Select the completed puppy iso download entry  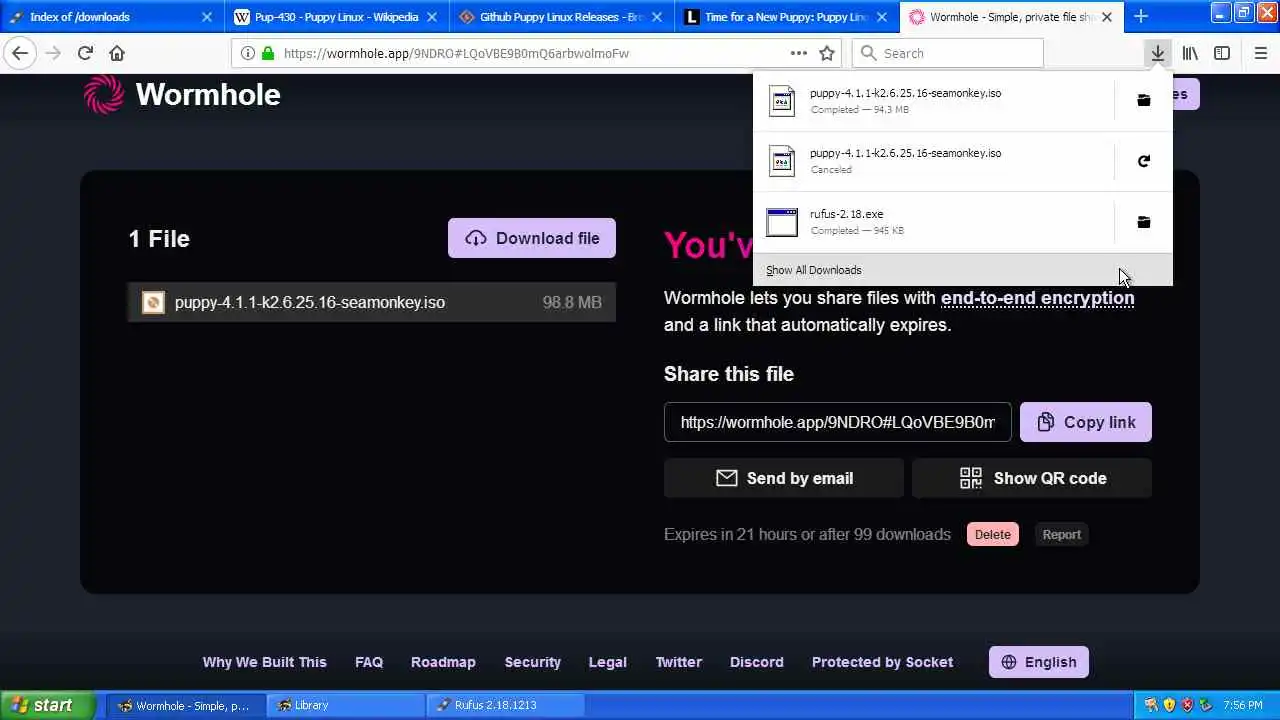tap(932, 100)
